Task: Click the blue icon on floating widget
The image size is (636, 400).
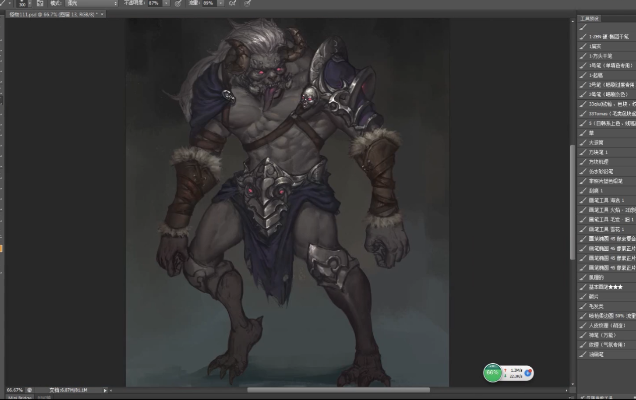Action: tap(528, 373)
